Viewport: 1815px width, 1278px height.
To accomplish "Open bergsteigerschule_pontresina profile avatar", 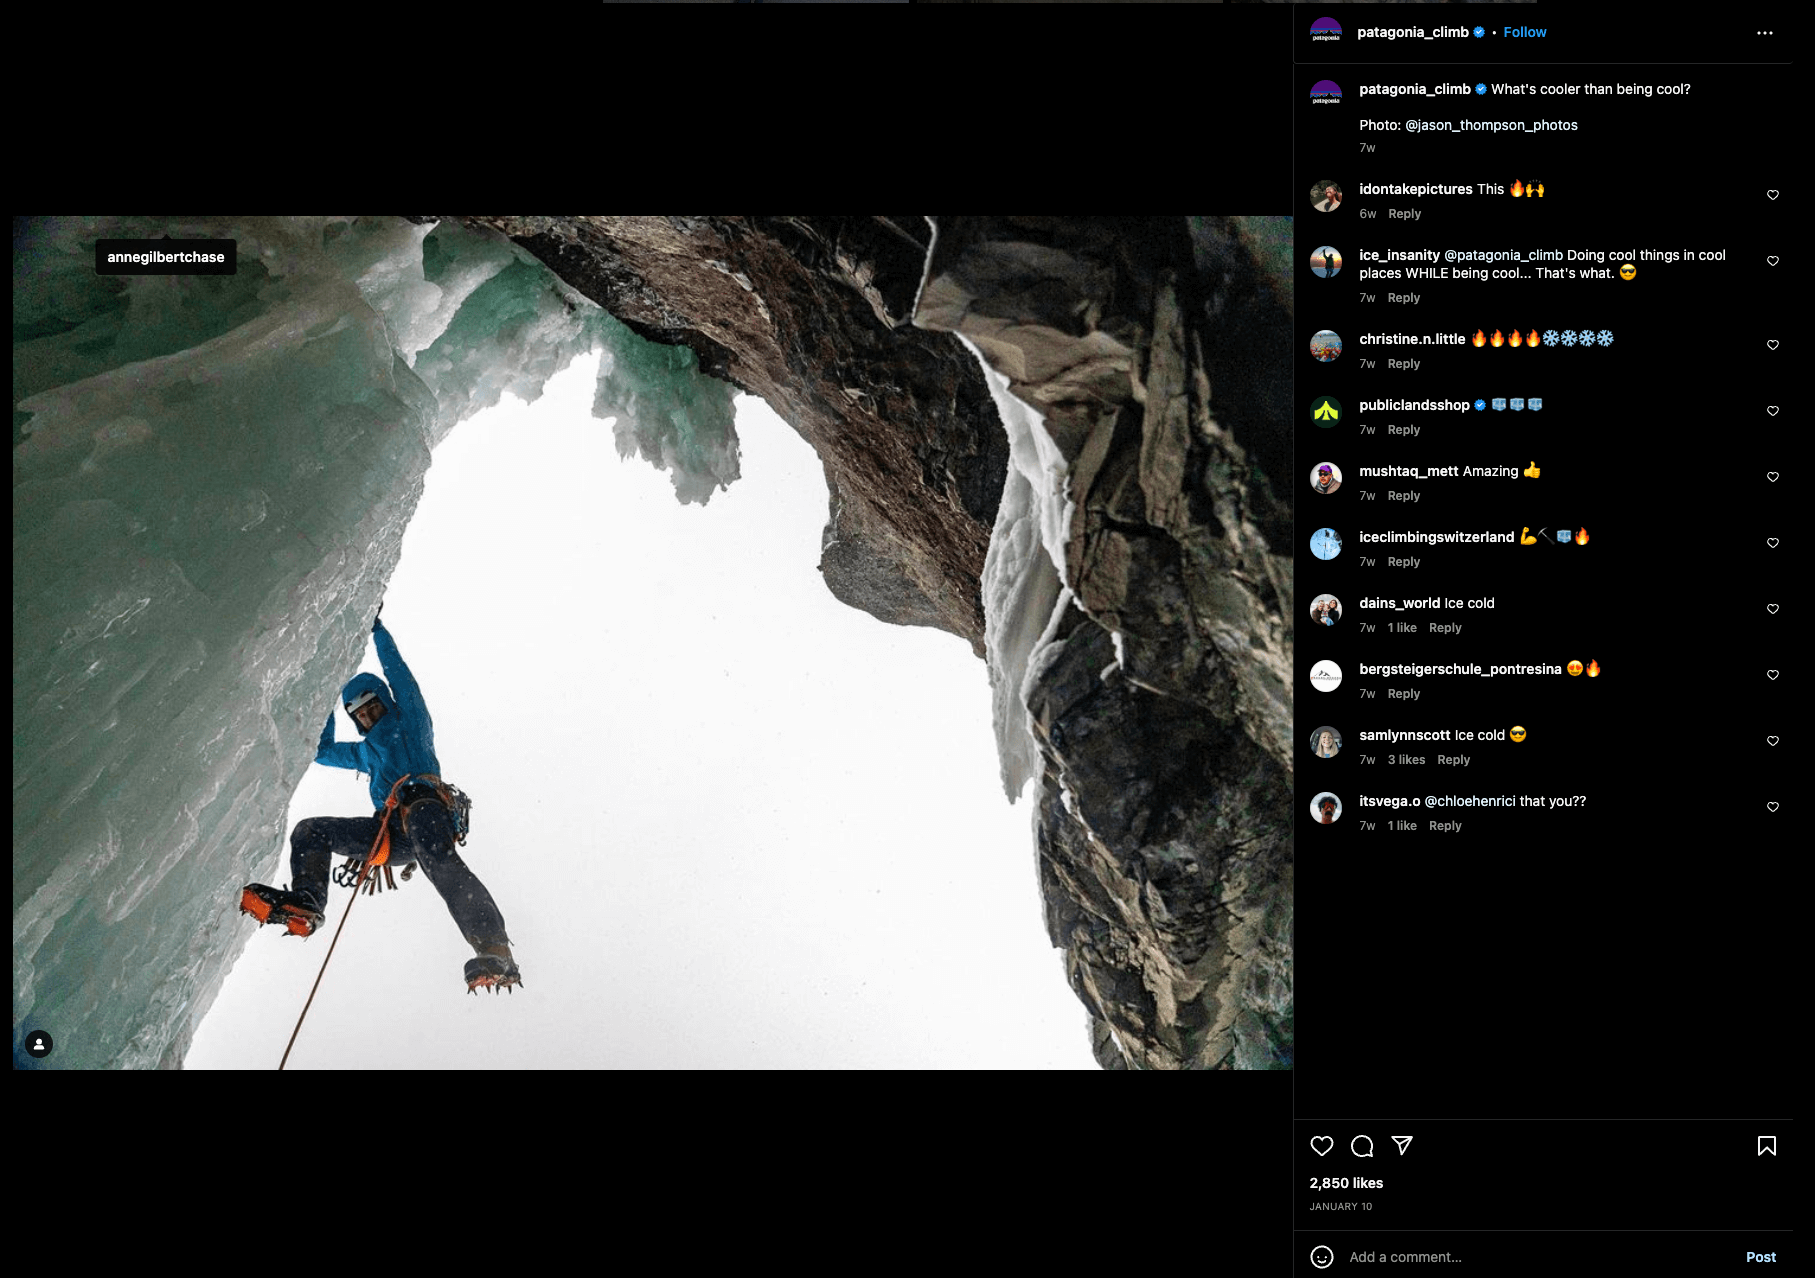I will coord(1326,676).
